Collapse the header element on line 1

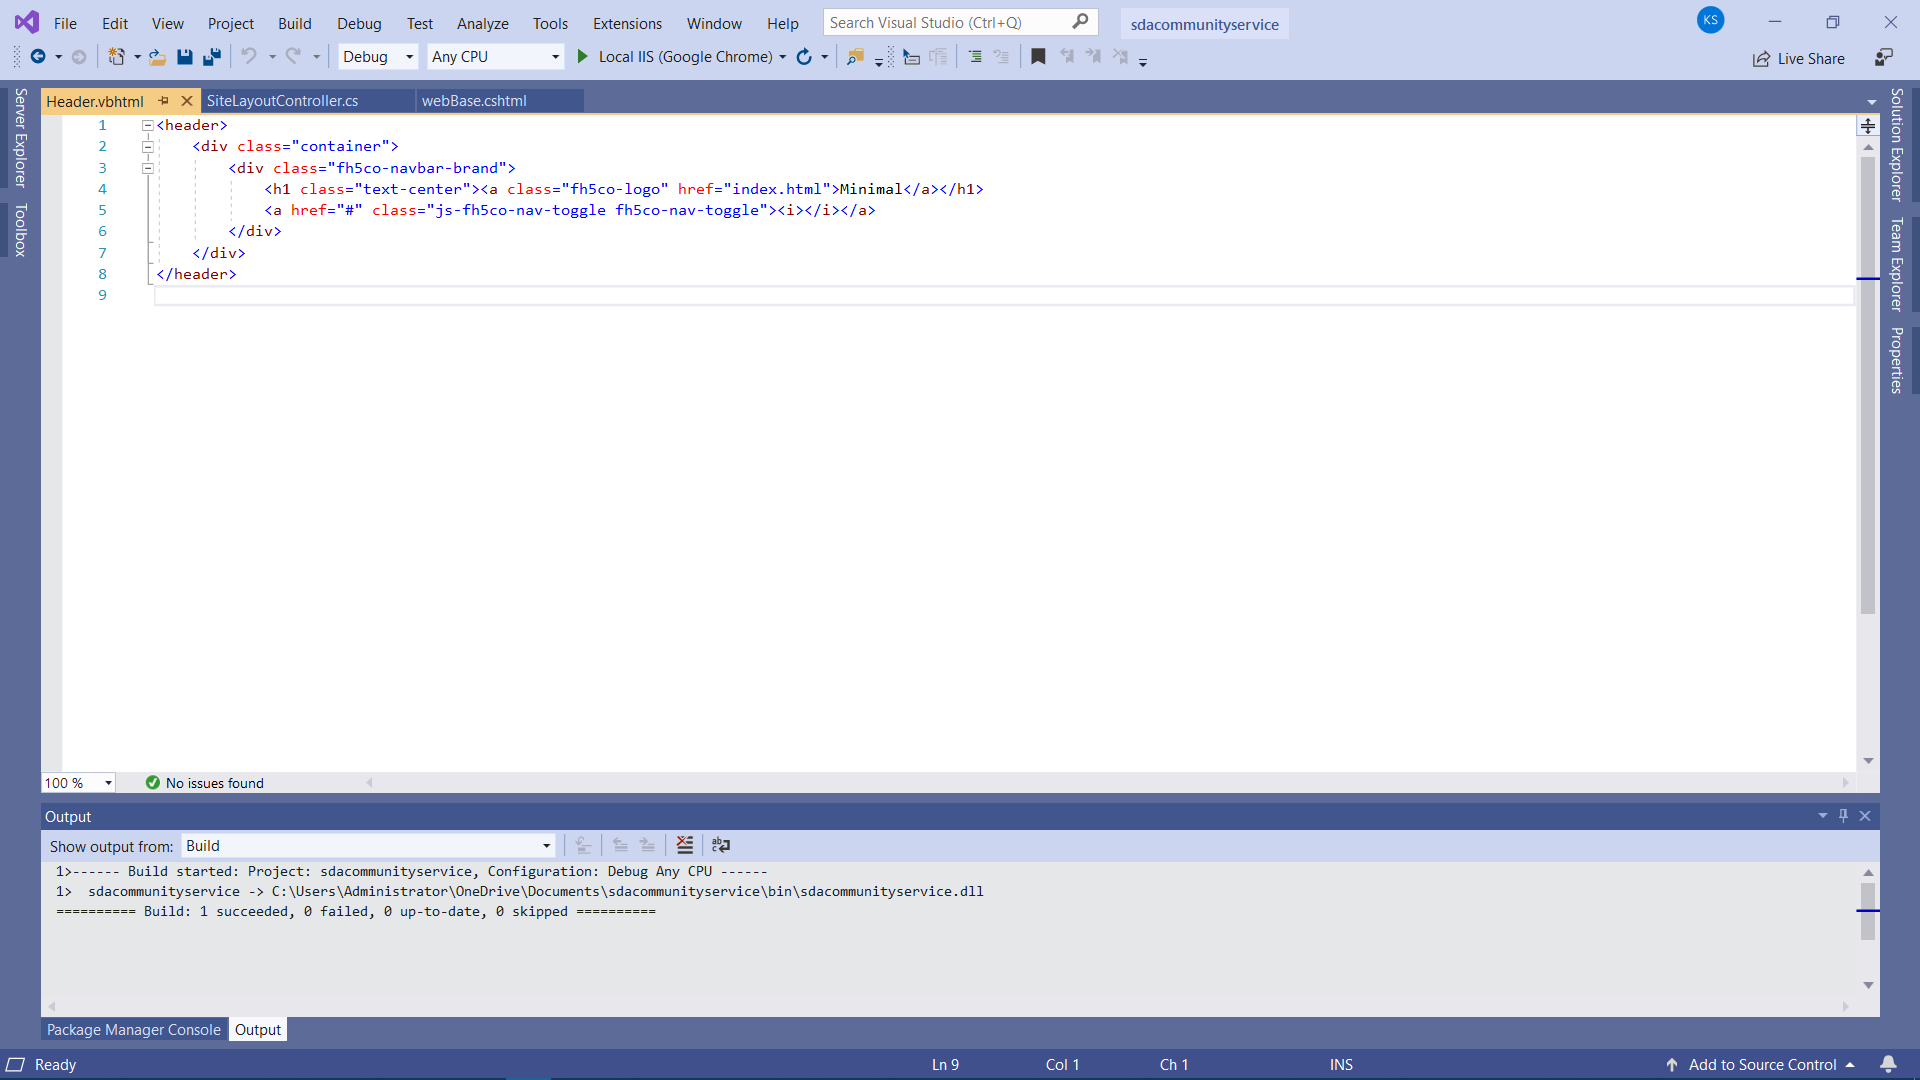(147, 125)
